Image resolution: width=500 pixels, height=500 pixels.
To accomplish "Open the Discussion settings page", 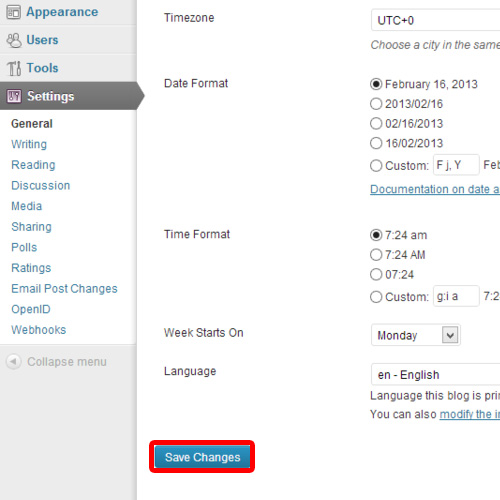I will click(x=41, y=185).
